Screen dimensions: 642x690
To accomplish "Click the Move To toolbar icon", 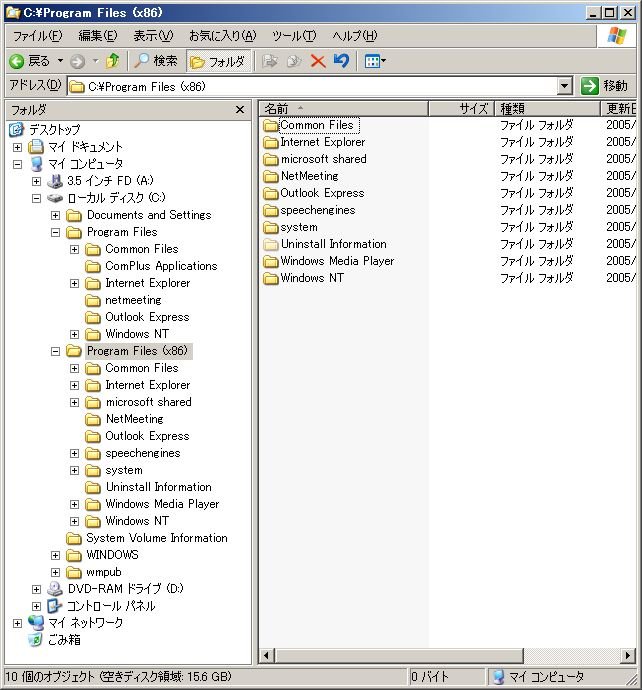I will tap(269, 61).
